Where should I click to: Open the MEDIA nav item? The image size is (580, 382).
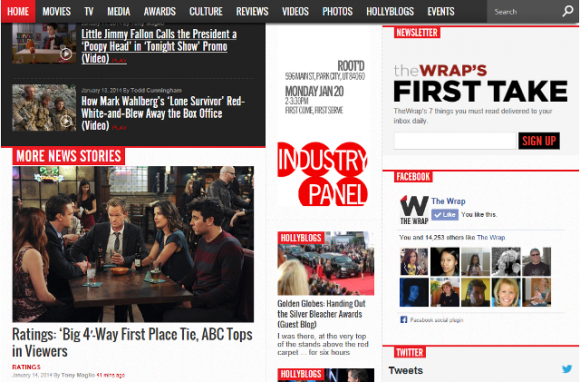[x=119, y=11]
